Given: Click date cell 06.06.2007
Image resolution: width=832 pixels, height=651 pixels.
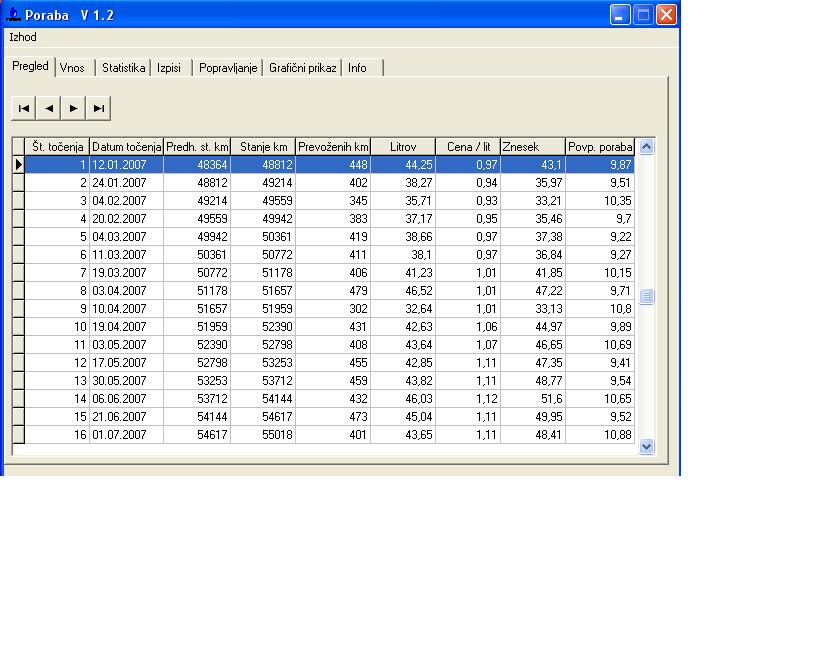Looking at the screenshot, I should pyautogui.click(x=126, y=399).
